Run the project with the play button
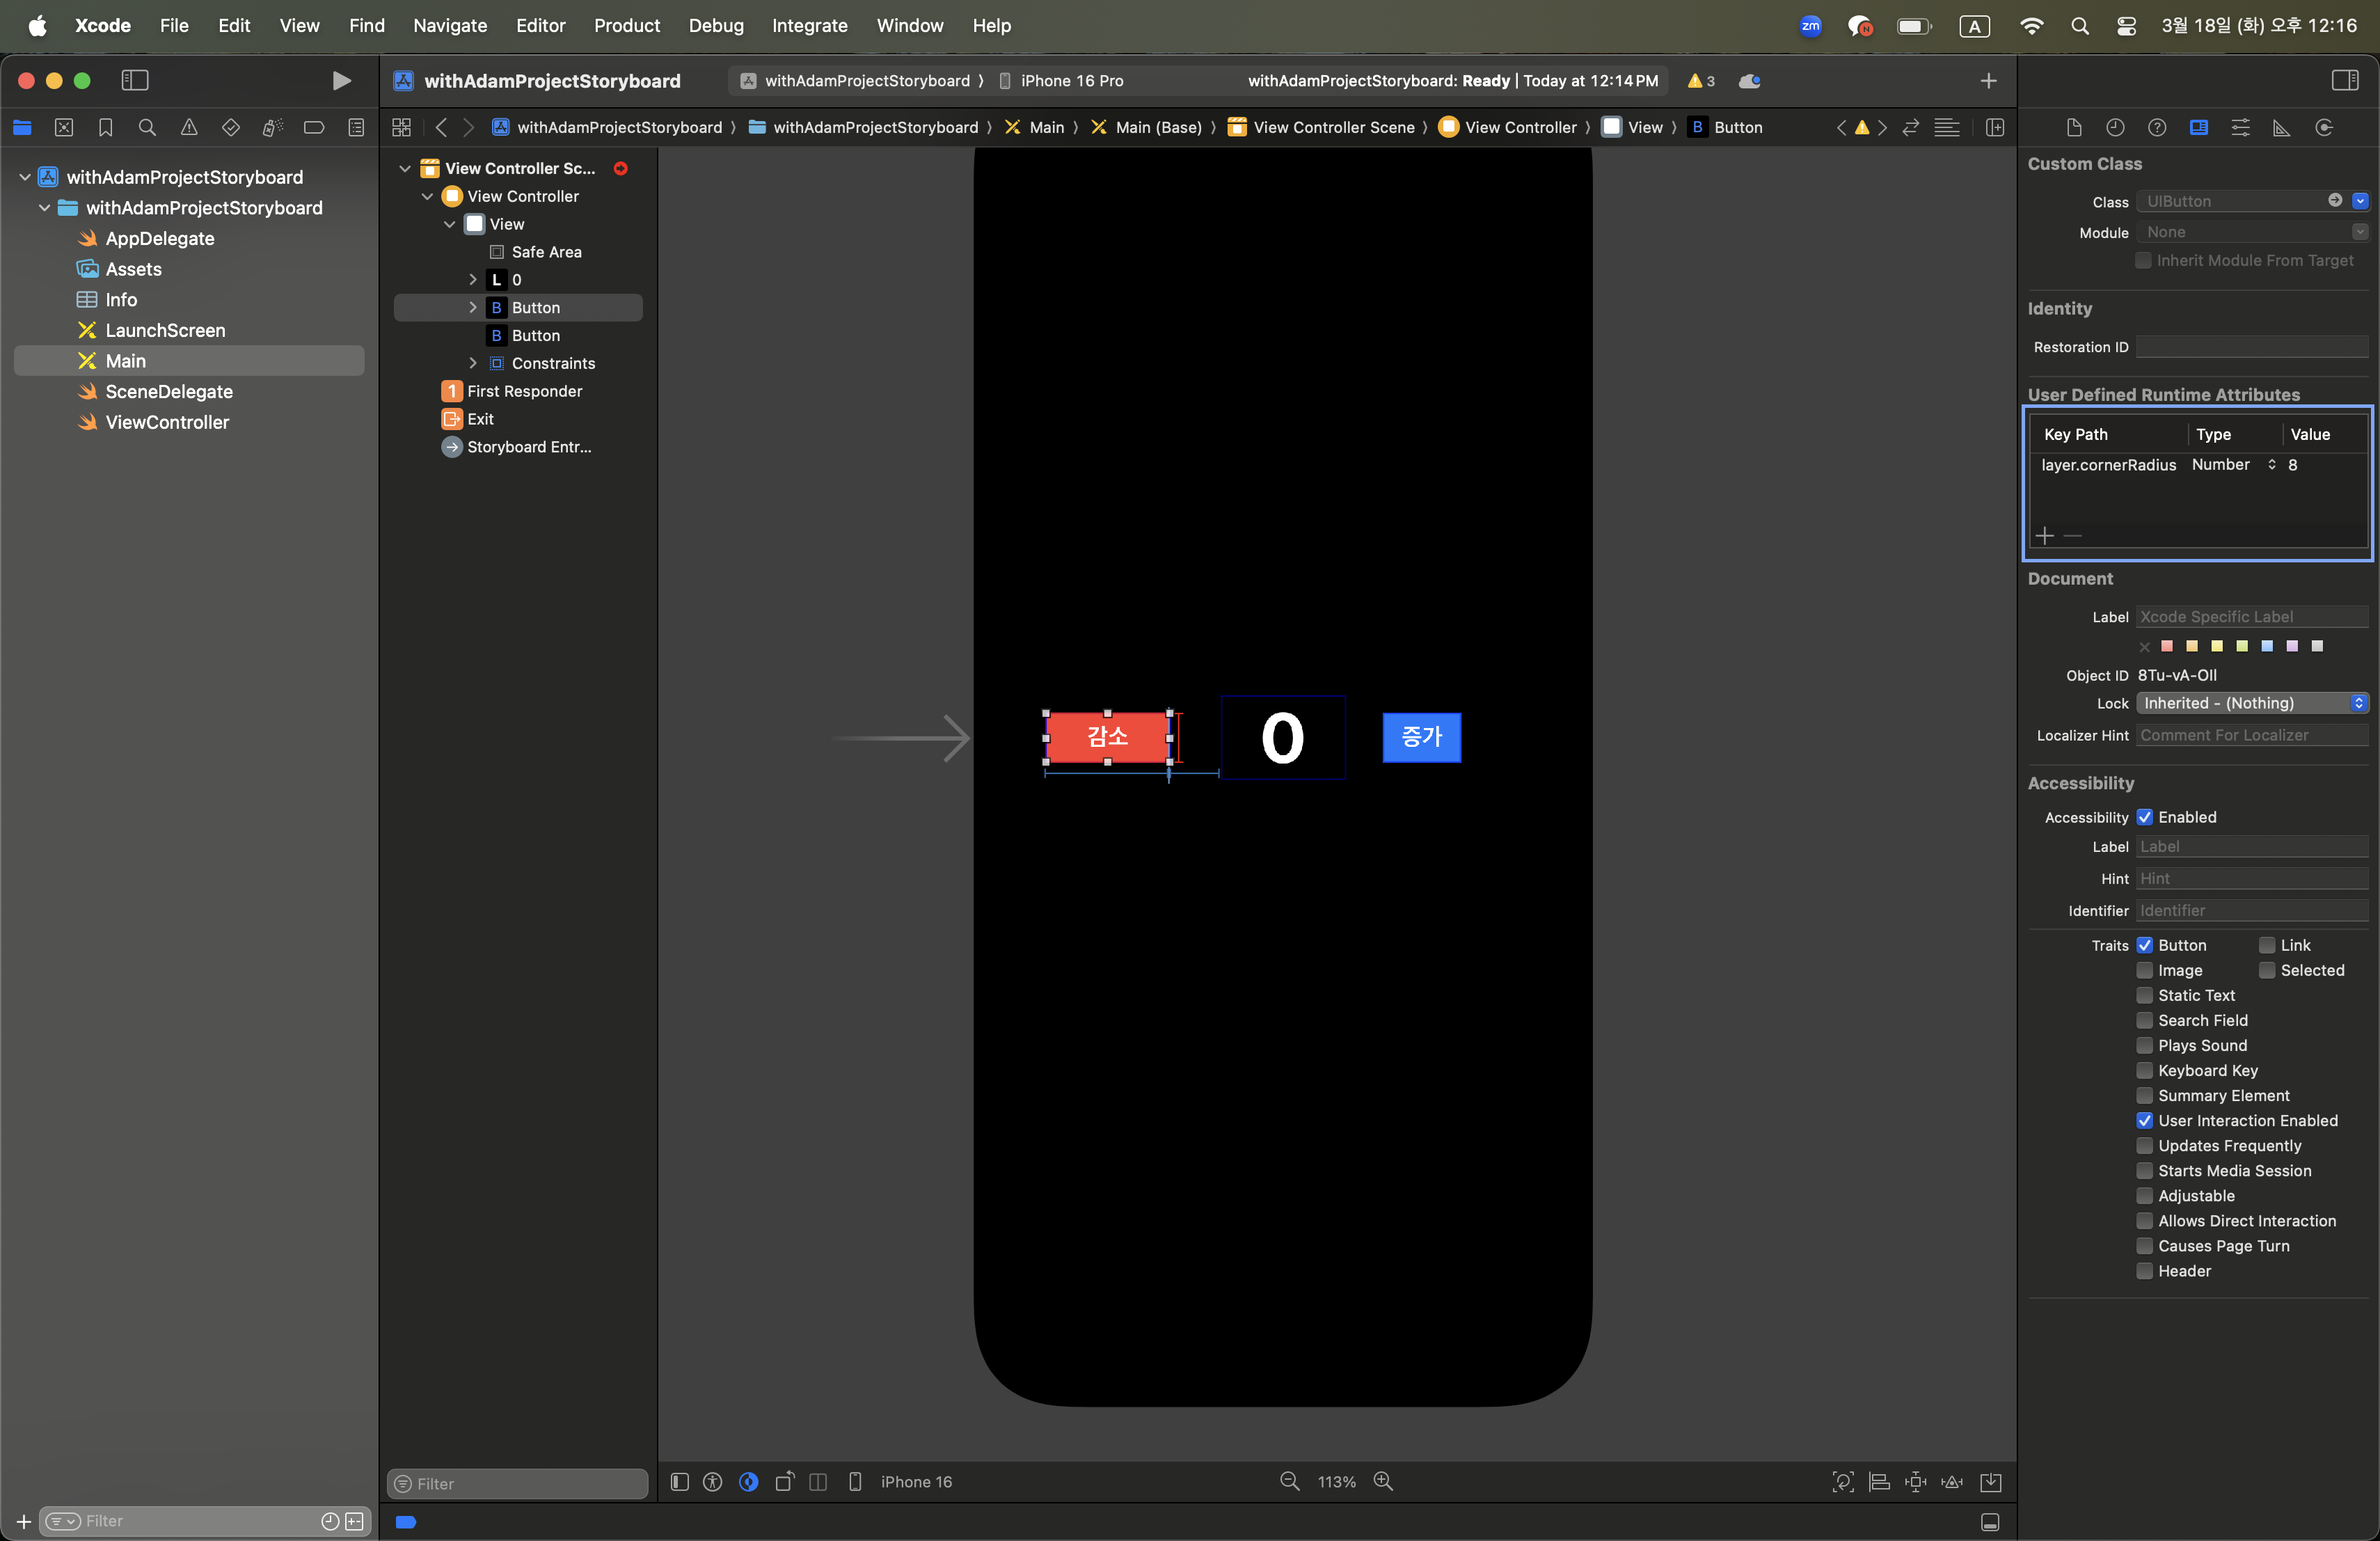The height and width of the screenshot is (1541, 2380). 341,80
